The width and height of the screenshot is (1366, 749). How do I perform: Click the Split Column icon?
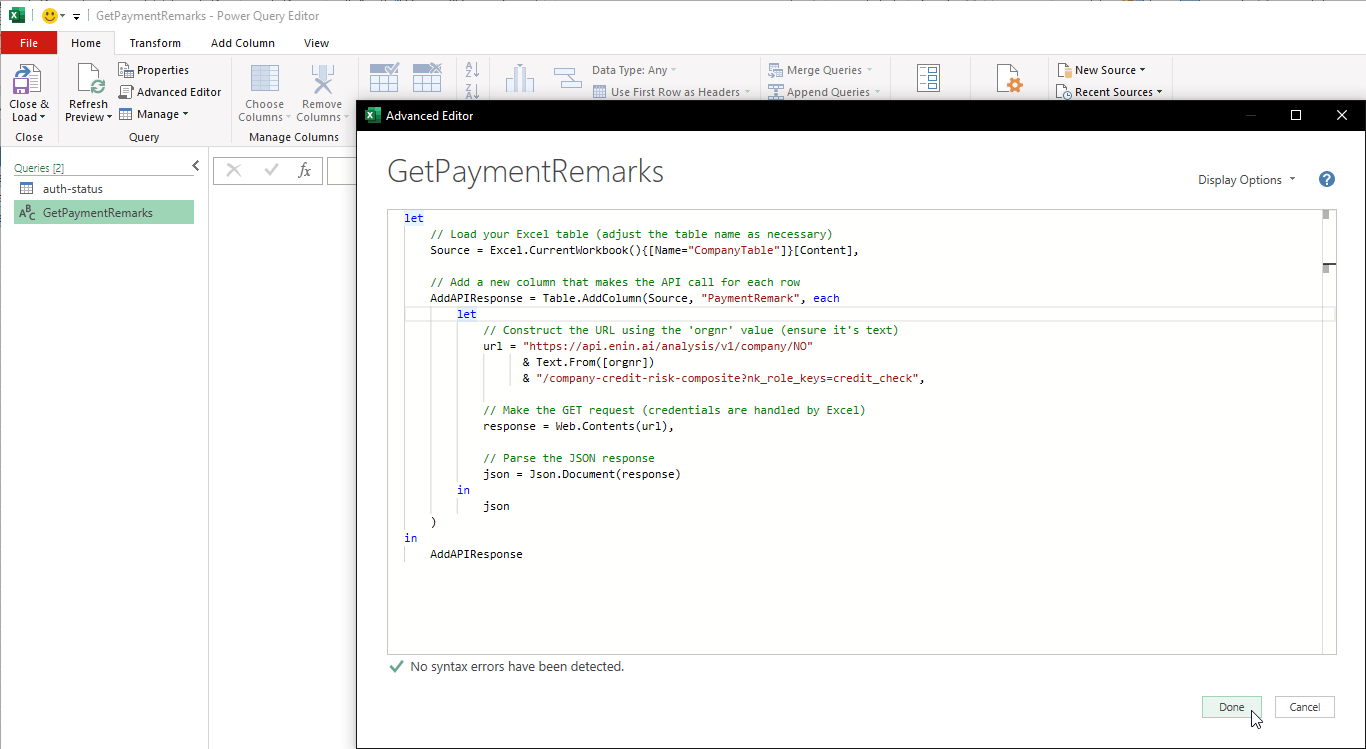pyautogui.click(x=520, y=77)
